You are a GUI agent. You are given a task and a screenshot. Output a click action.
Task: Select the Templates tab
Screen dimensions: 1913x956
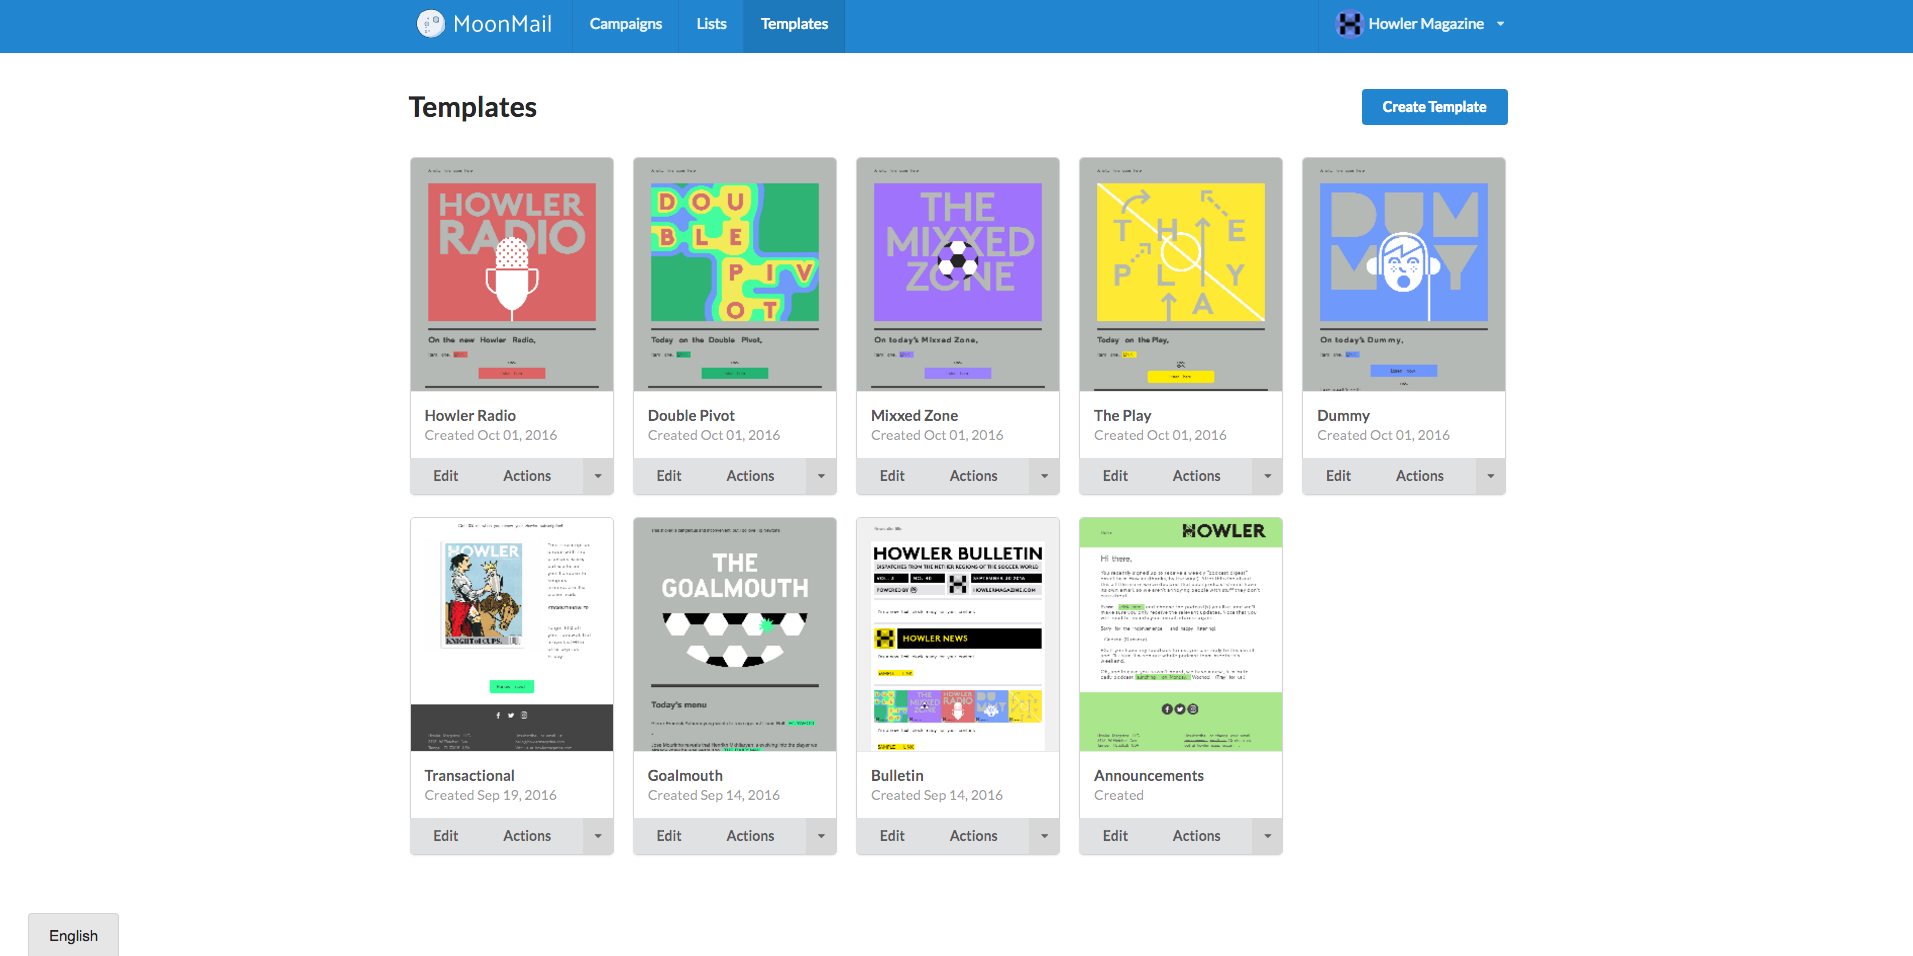click(794, 24)
